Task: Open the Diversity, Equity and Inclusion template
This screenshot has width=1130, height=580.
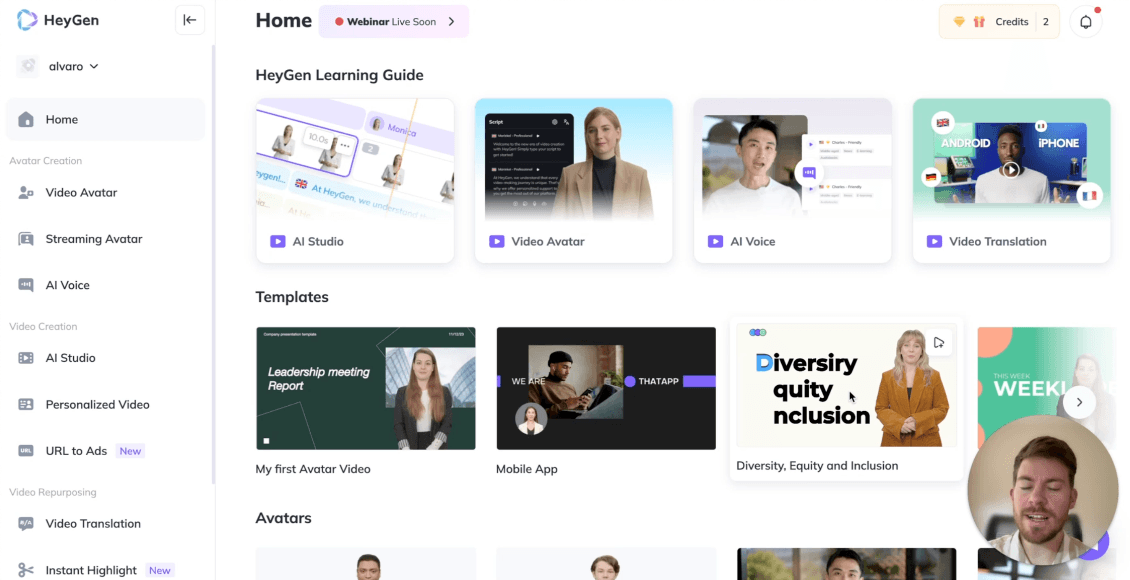Action: coord(847,385)
